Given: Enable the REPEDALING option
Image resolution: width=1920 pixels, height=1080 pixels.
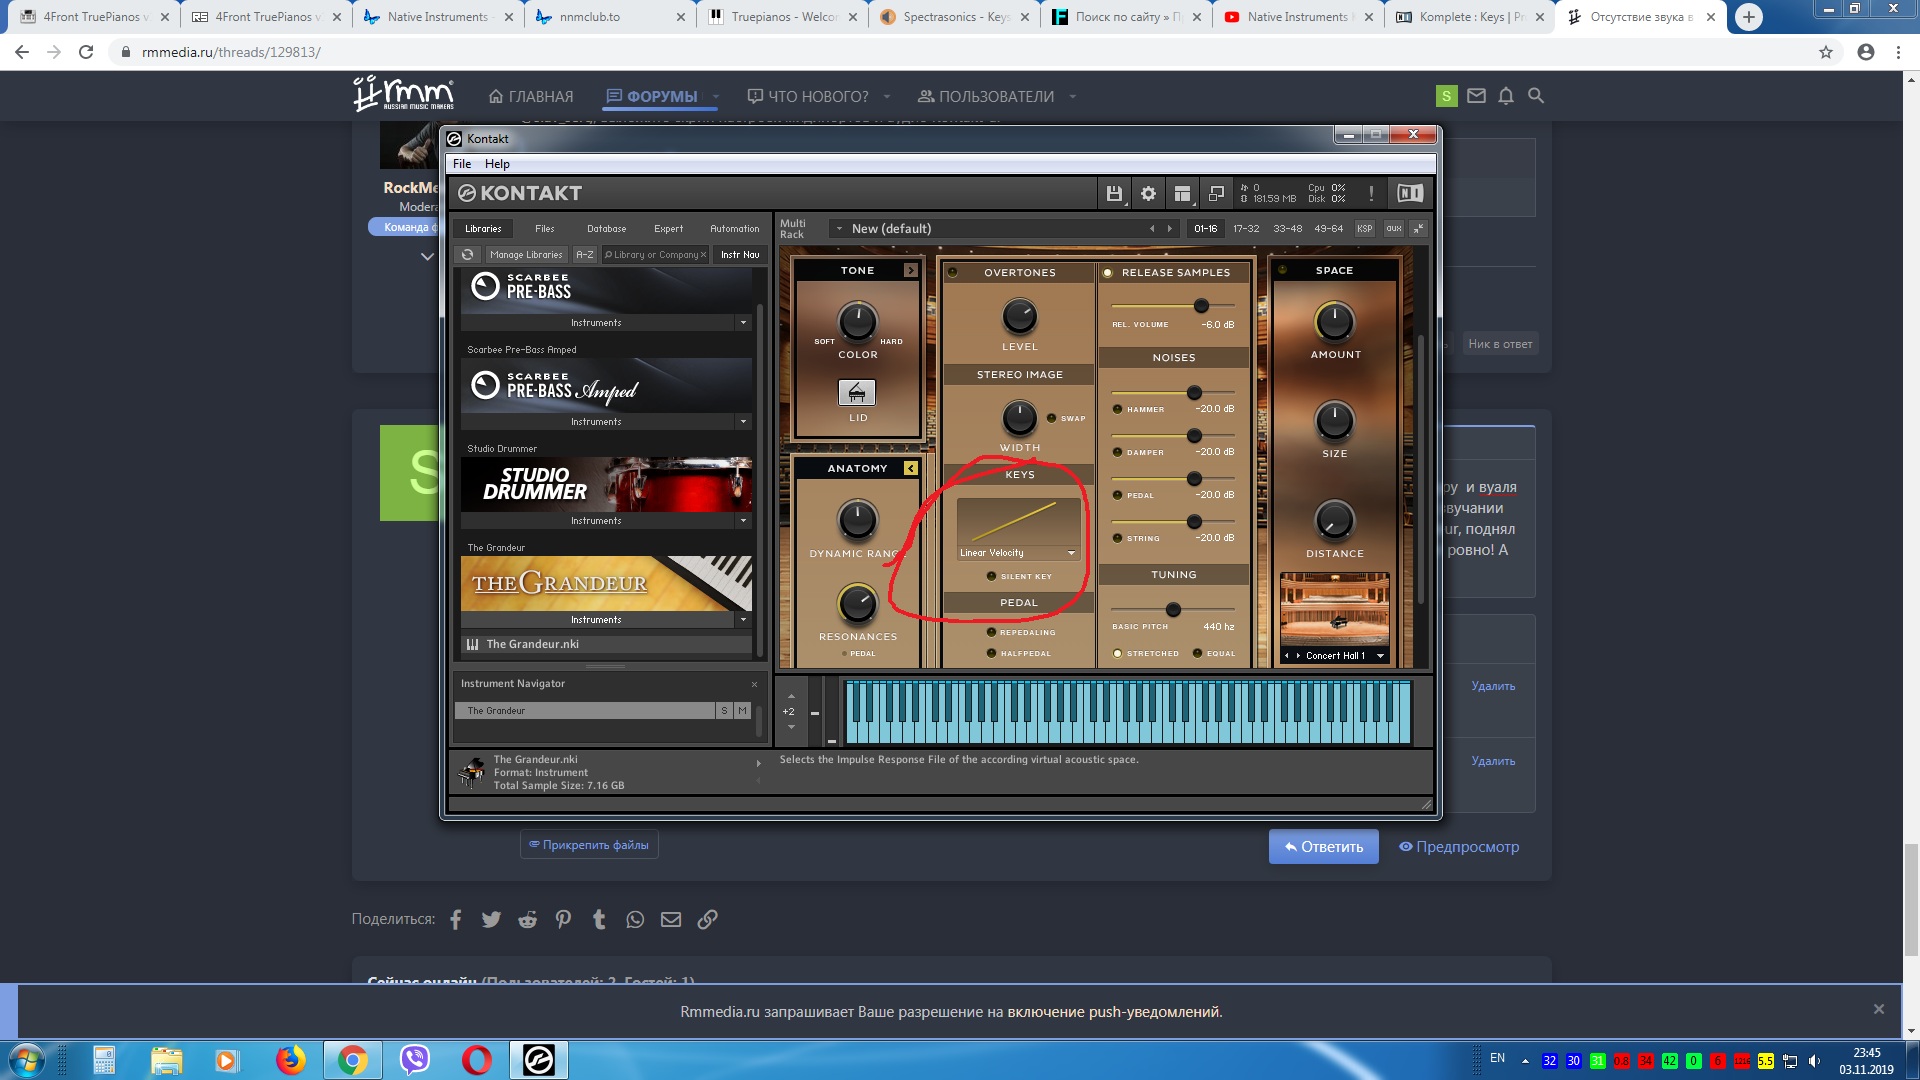Looking at the screenshot, I should (x=991, y=632).
